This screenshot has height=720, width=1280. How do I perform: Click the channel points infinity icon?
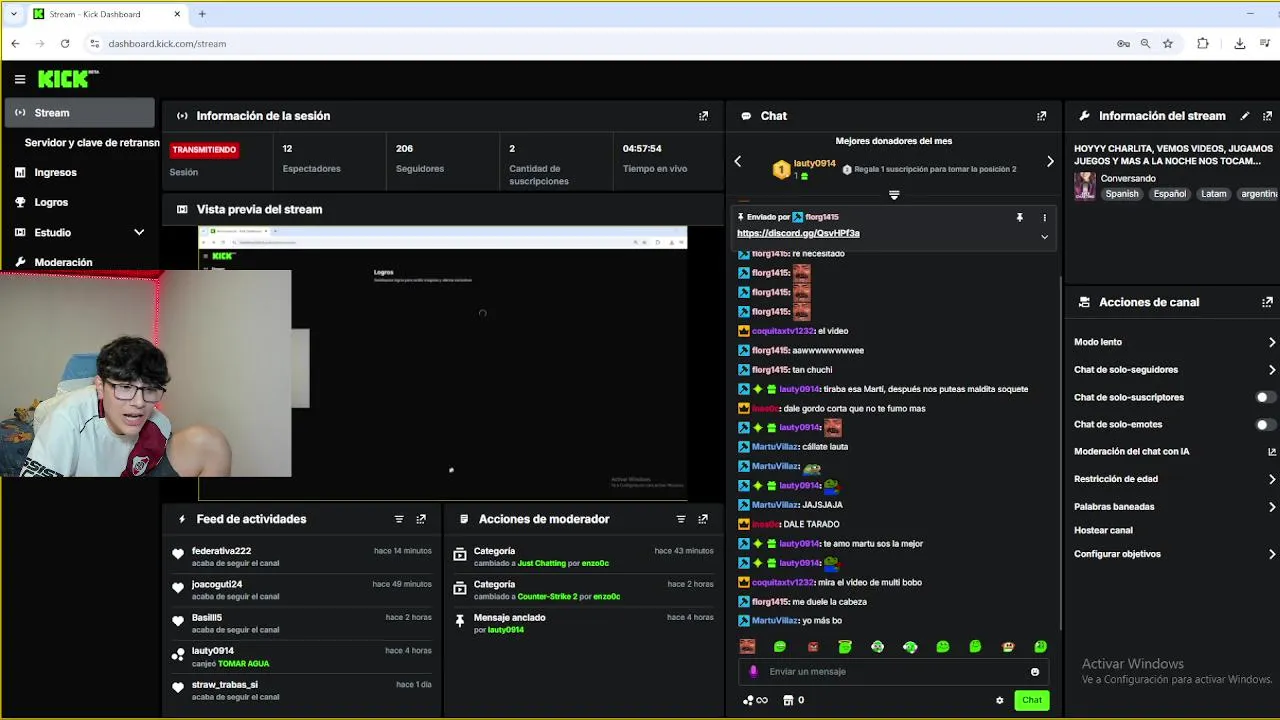[x=756, y=700]
